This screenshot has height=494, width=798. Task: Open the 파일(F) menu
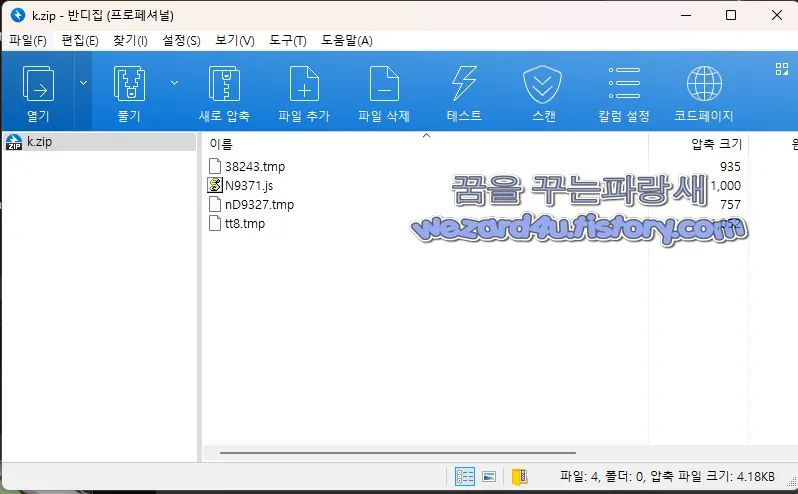[x=28, y=41]
